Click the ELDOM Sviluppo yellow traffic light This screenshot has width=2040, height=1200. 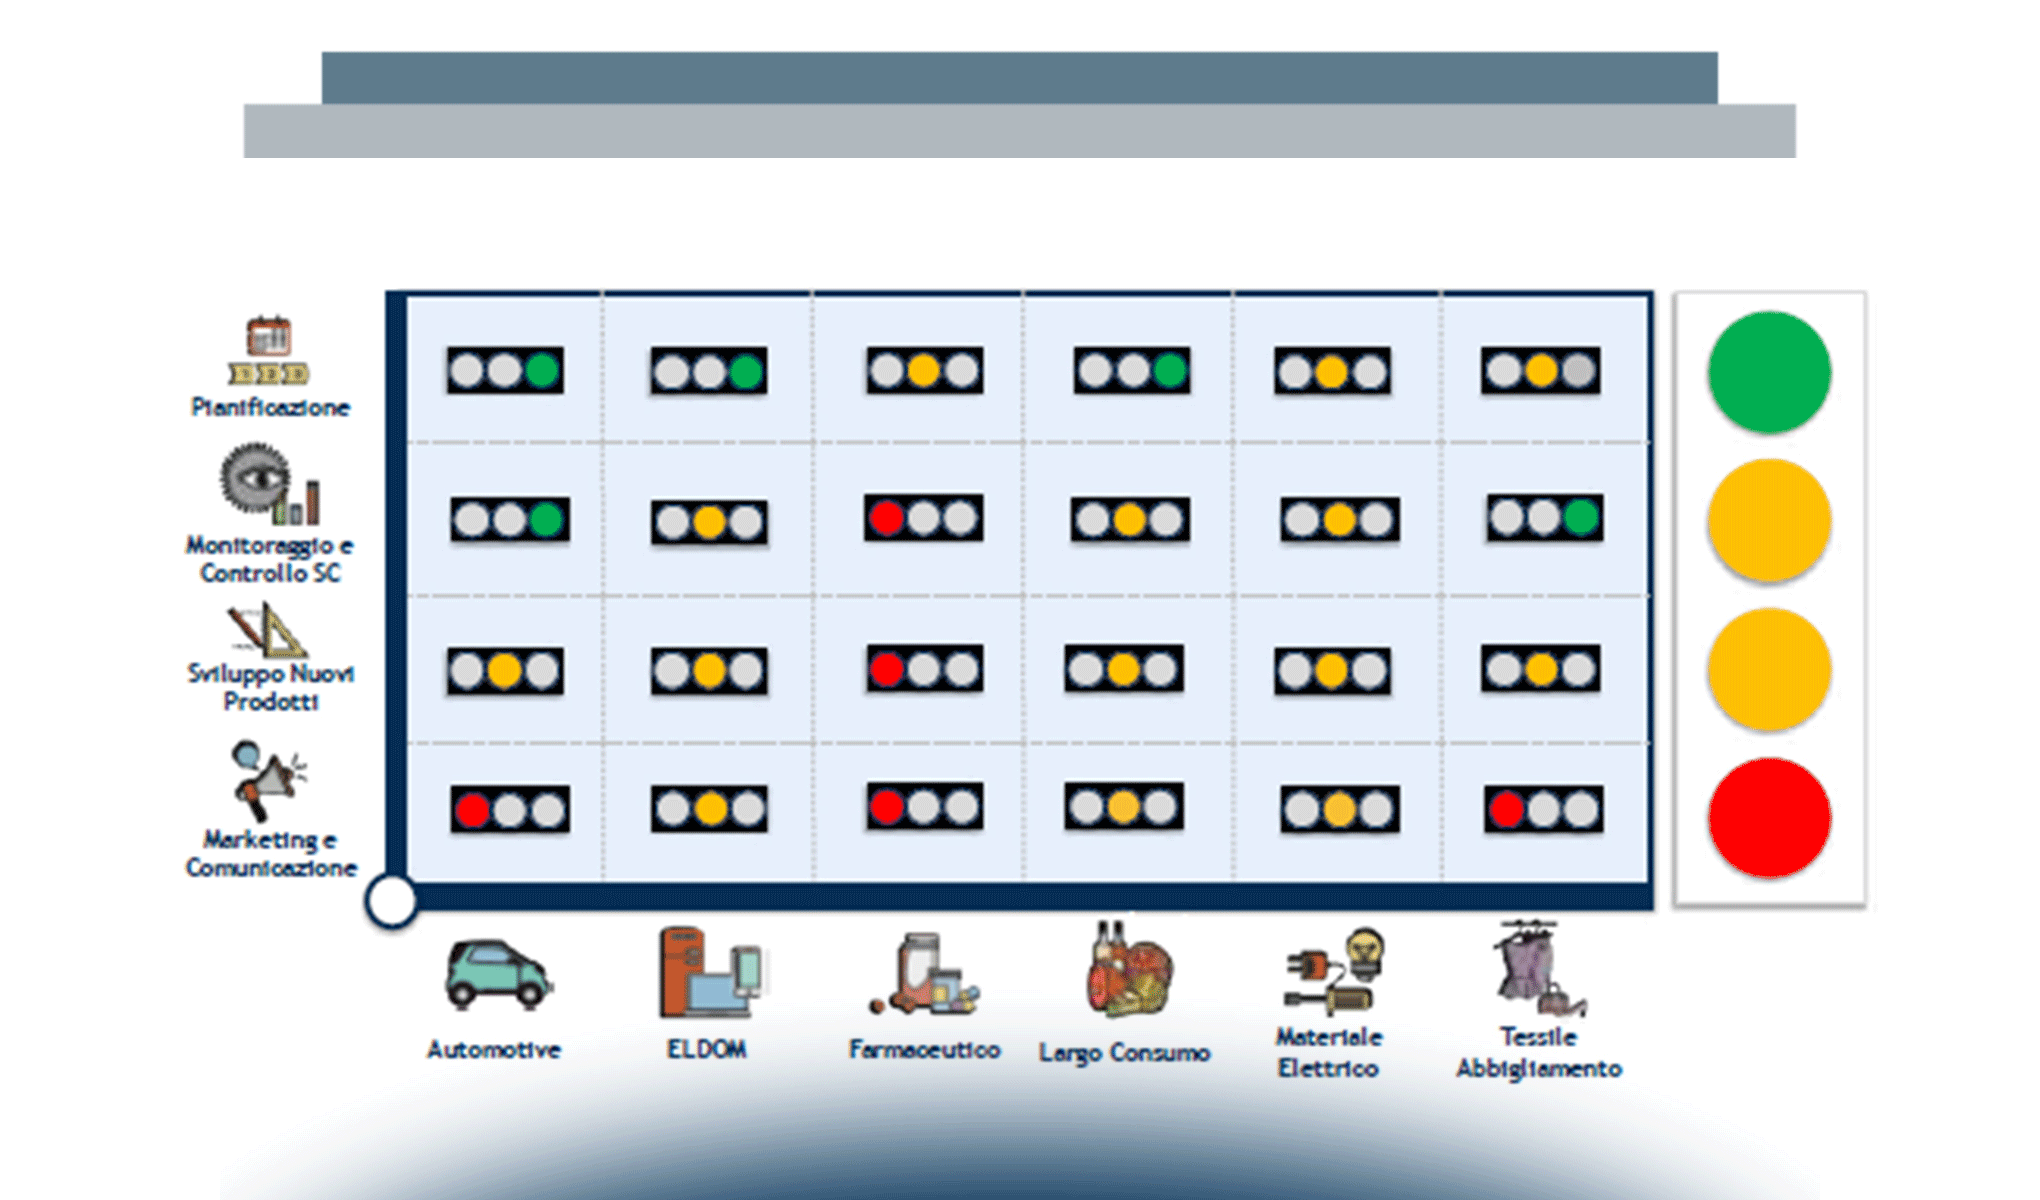[709, 671]
